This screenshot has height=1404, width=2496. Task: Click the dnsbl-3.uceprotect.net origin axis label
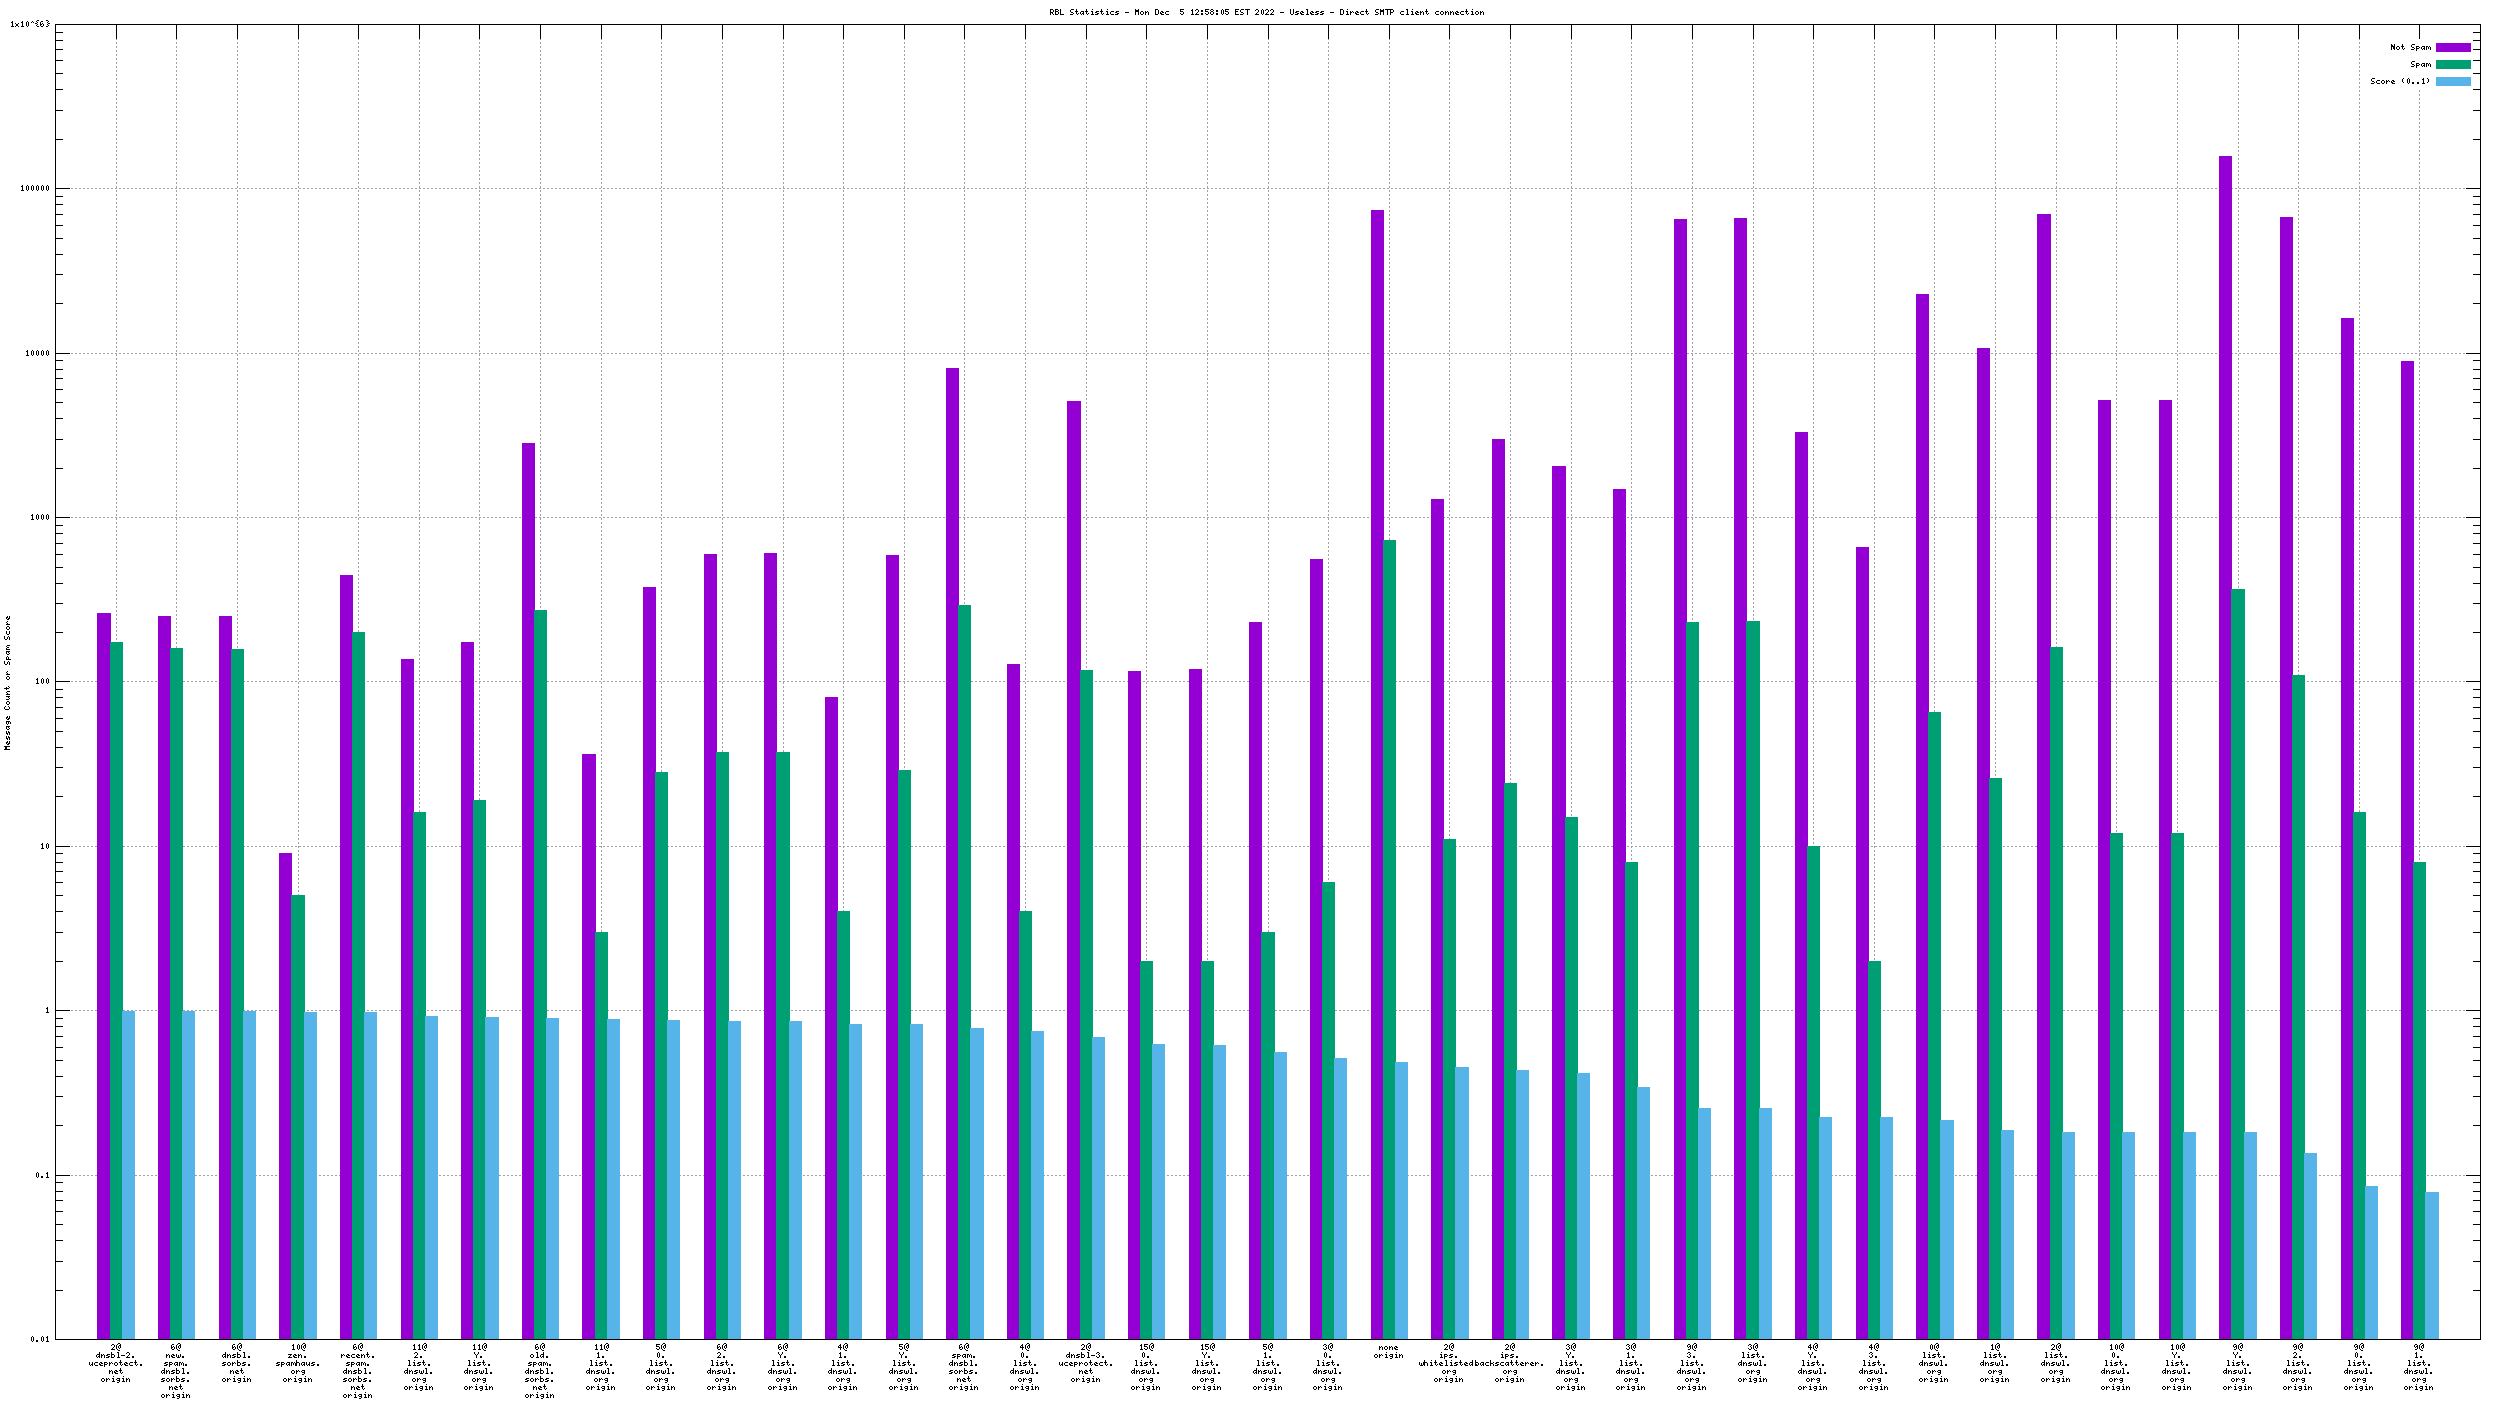[1086, 1364]
